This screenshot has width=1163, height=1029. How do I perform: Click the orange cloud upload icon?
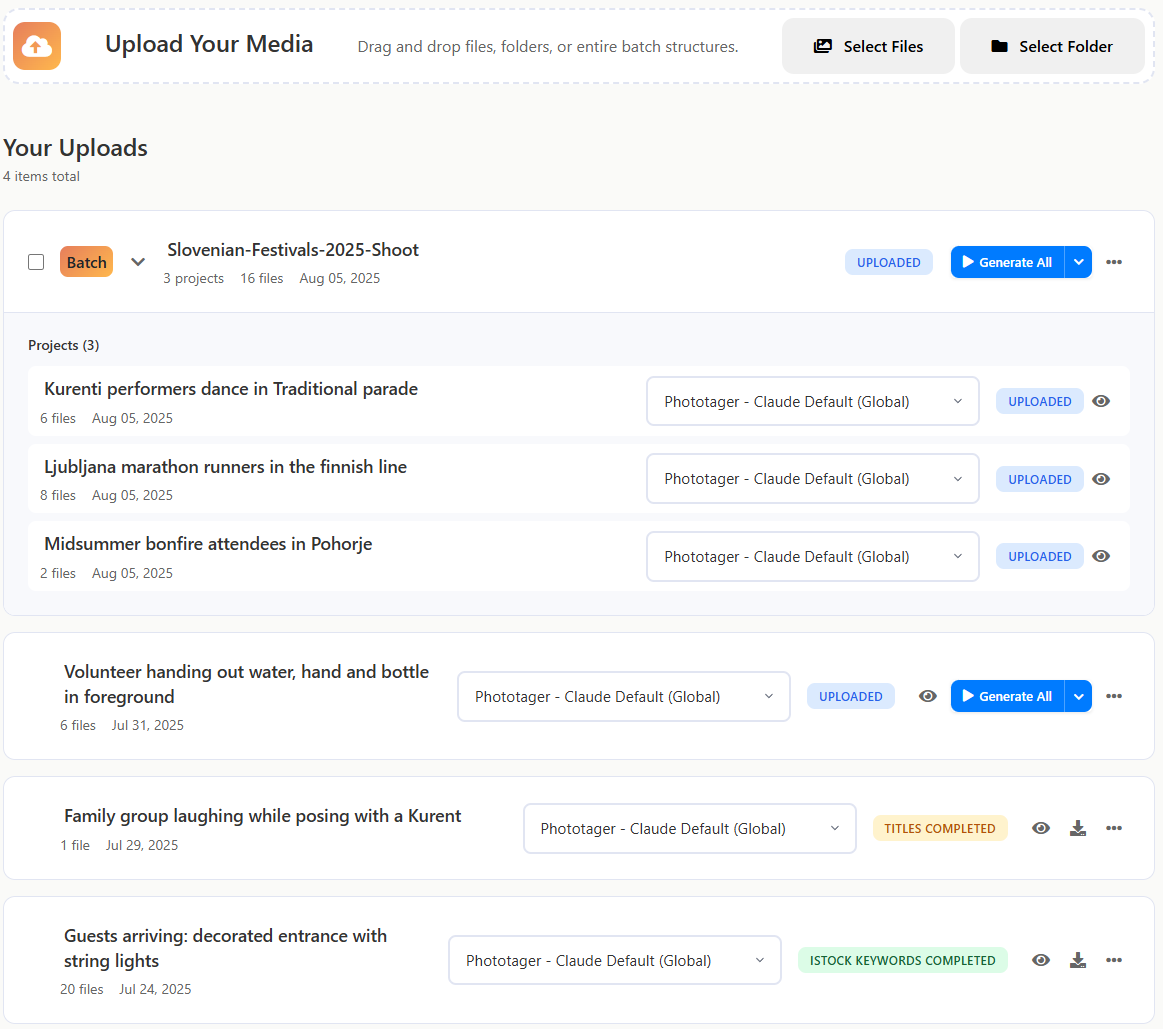click(37, 46)
